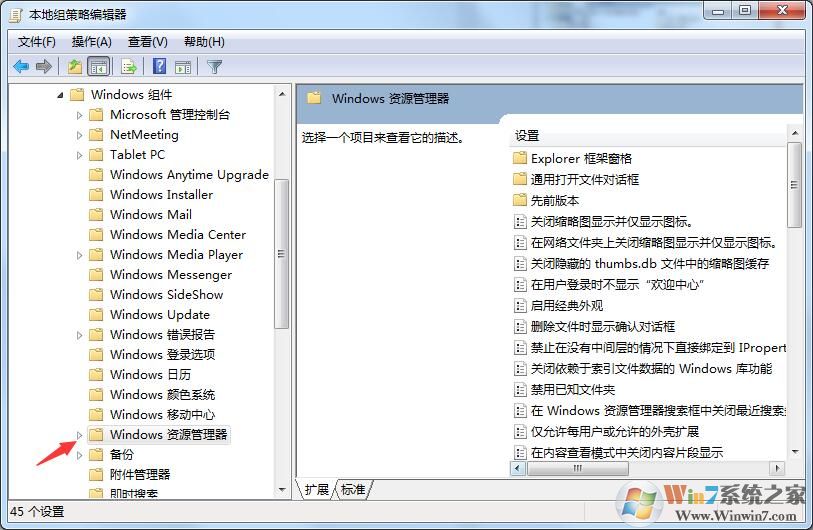This screenshot has height=530, width=813.
Task: Switch to the 扩展 tab
Action: click(316, 489)
